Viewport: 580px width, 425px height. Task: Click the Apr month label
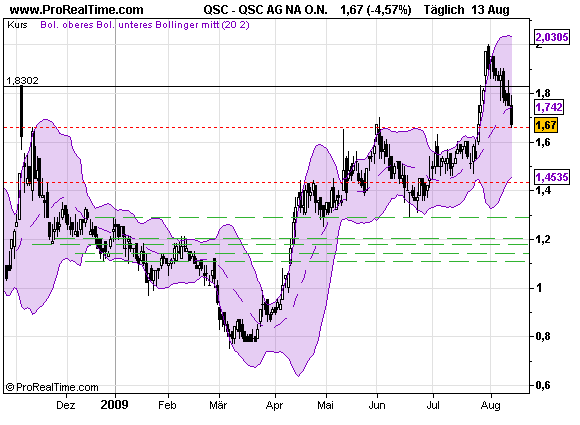point(274,406)
